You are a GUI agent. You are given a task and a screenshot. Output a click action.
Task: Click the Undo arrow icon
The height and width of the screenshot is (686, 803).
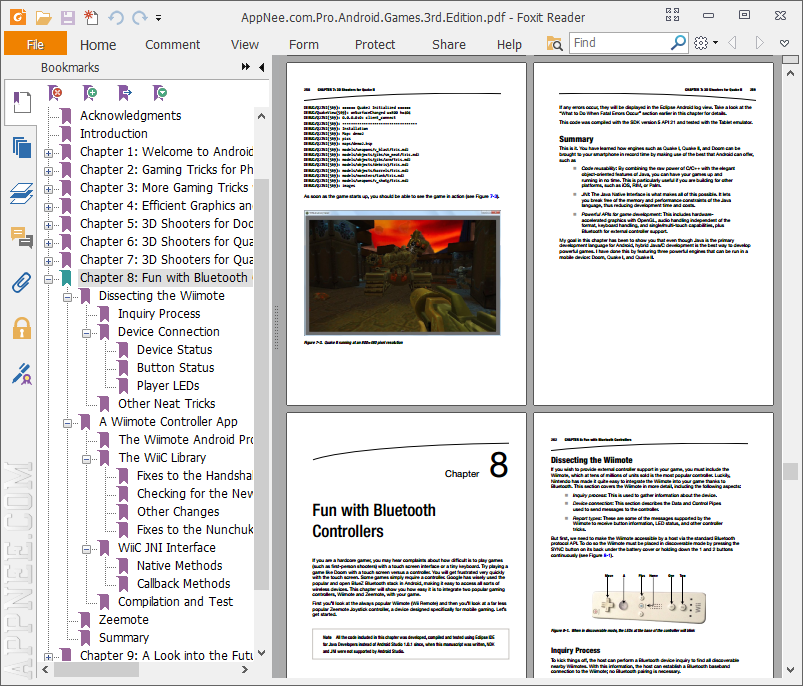point(116,18)
